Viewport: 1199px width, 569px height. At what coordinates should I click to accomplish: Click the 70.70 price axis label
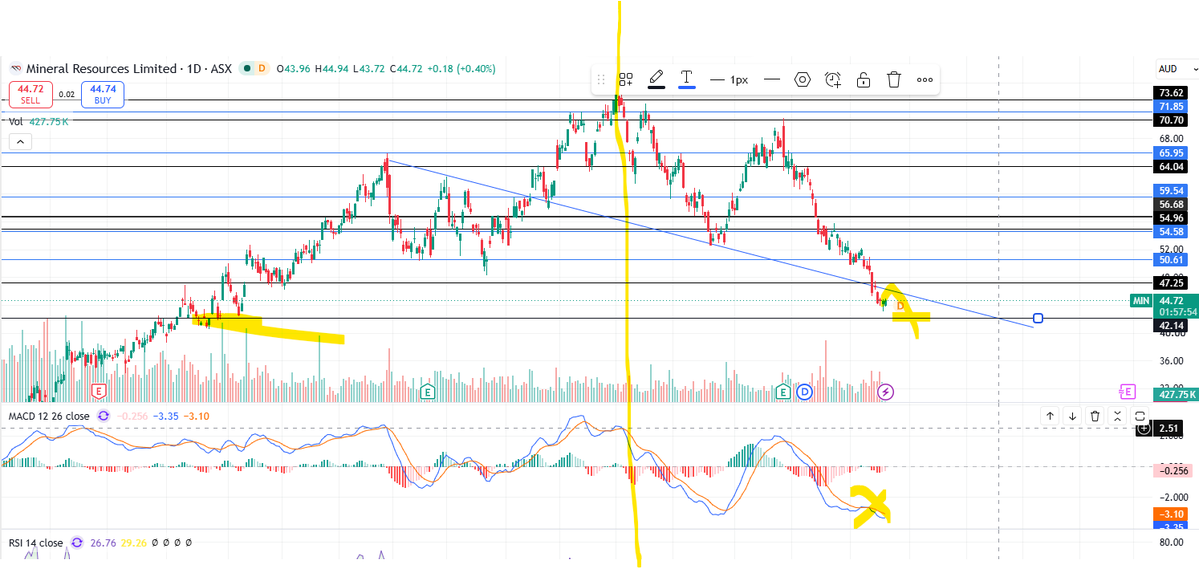1170,120
